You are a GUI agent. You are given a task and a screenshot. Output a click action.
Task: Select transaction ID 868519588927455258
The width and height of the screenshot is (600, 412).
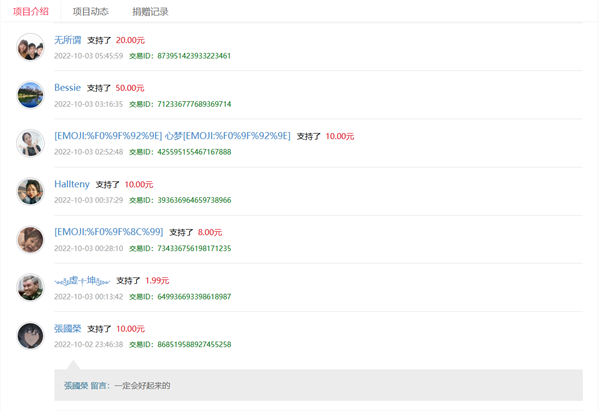click(194, 344)
